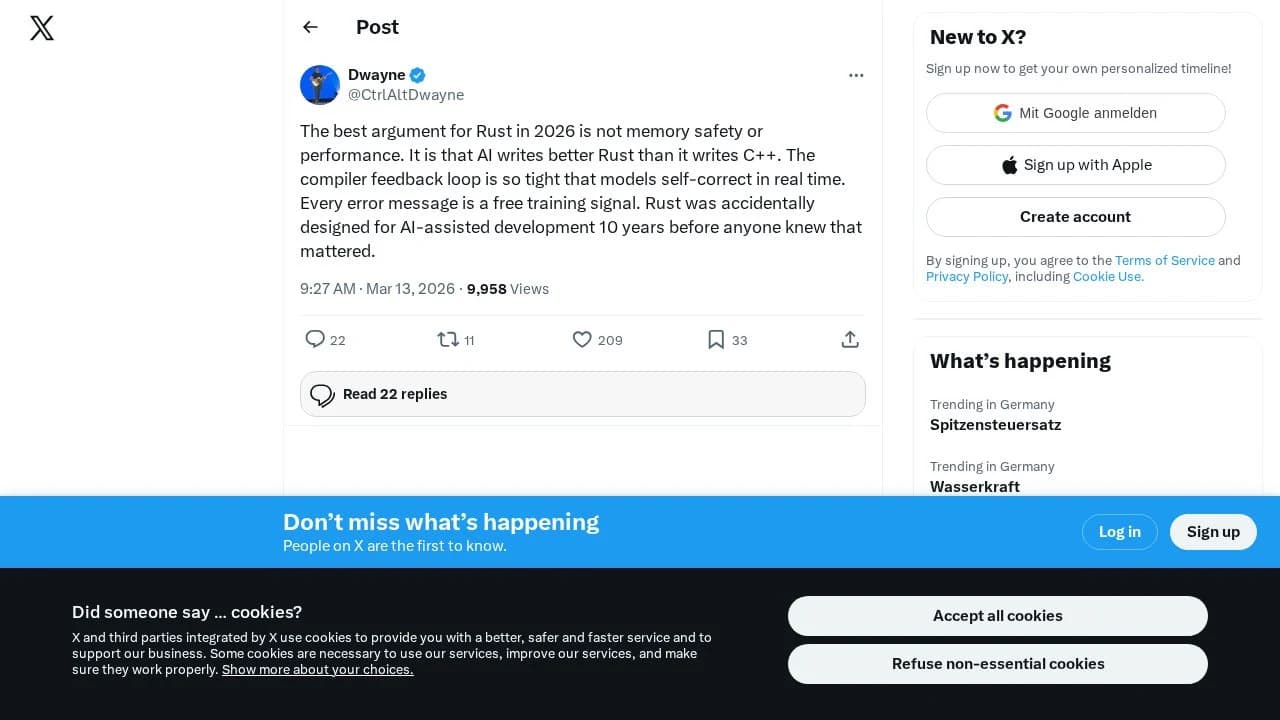Refuse non-essential cookies
1280x720 pixels.
[997, 663]
